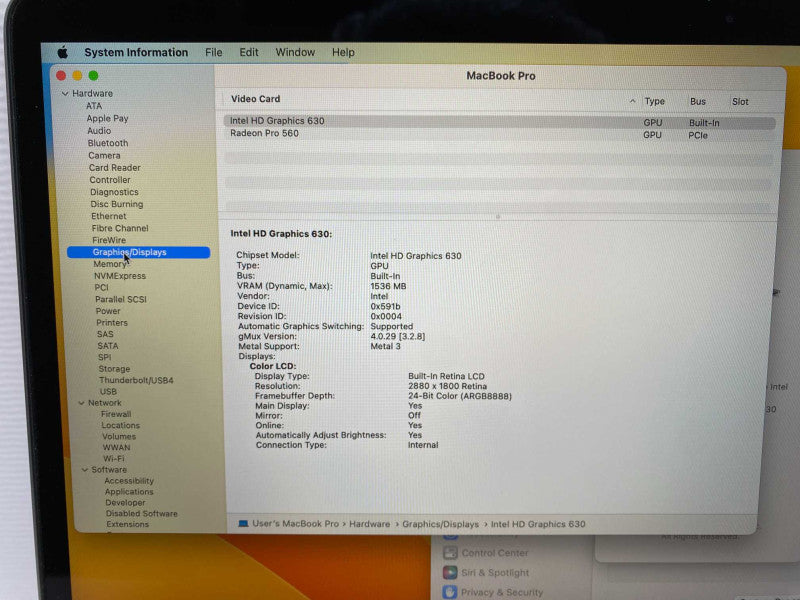Collapse the Hardware section
800x600 pixels.
point(65,94)
